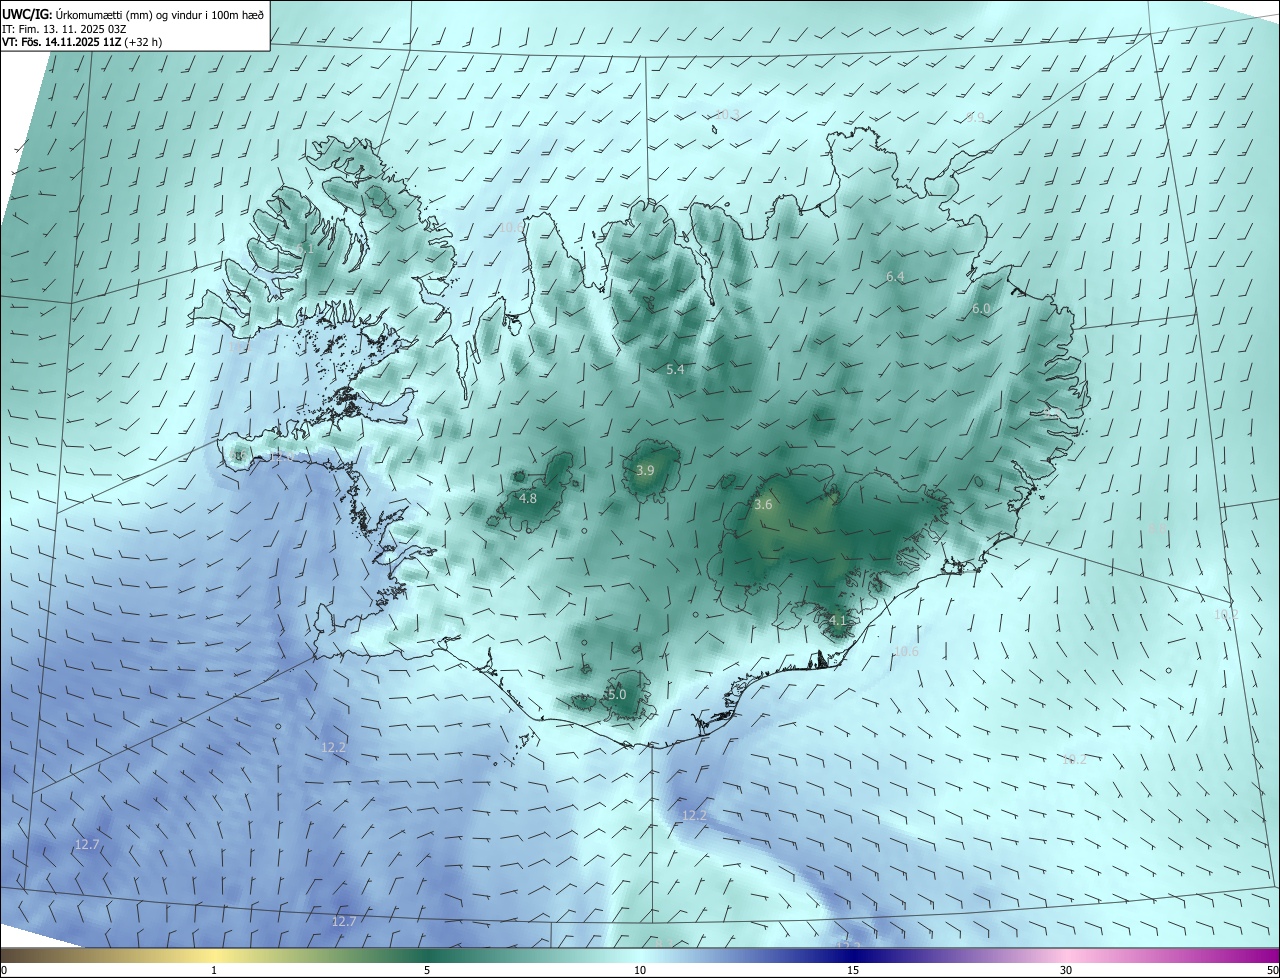Screen dimensions: 1280x978
Task: Click the "5" tick on the color scale
Action: pos(427,970)
